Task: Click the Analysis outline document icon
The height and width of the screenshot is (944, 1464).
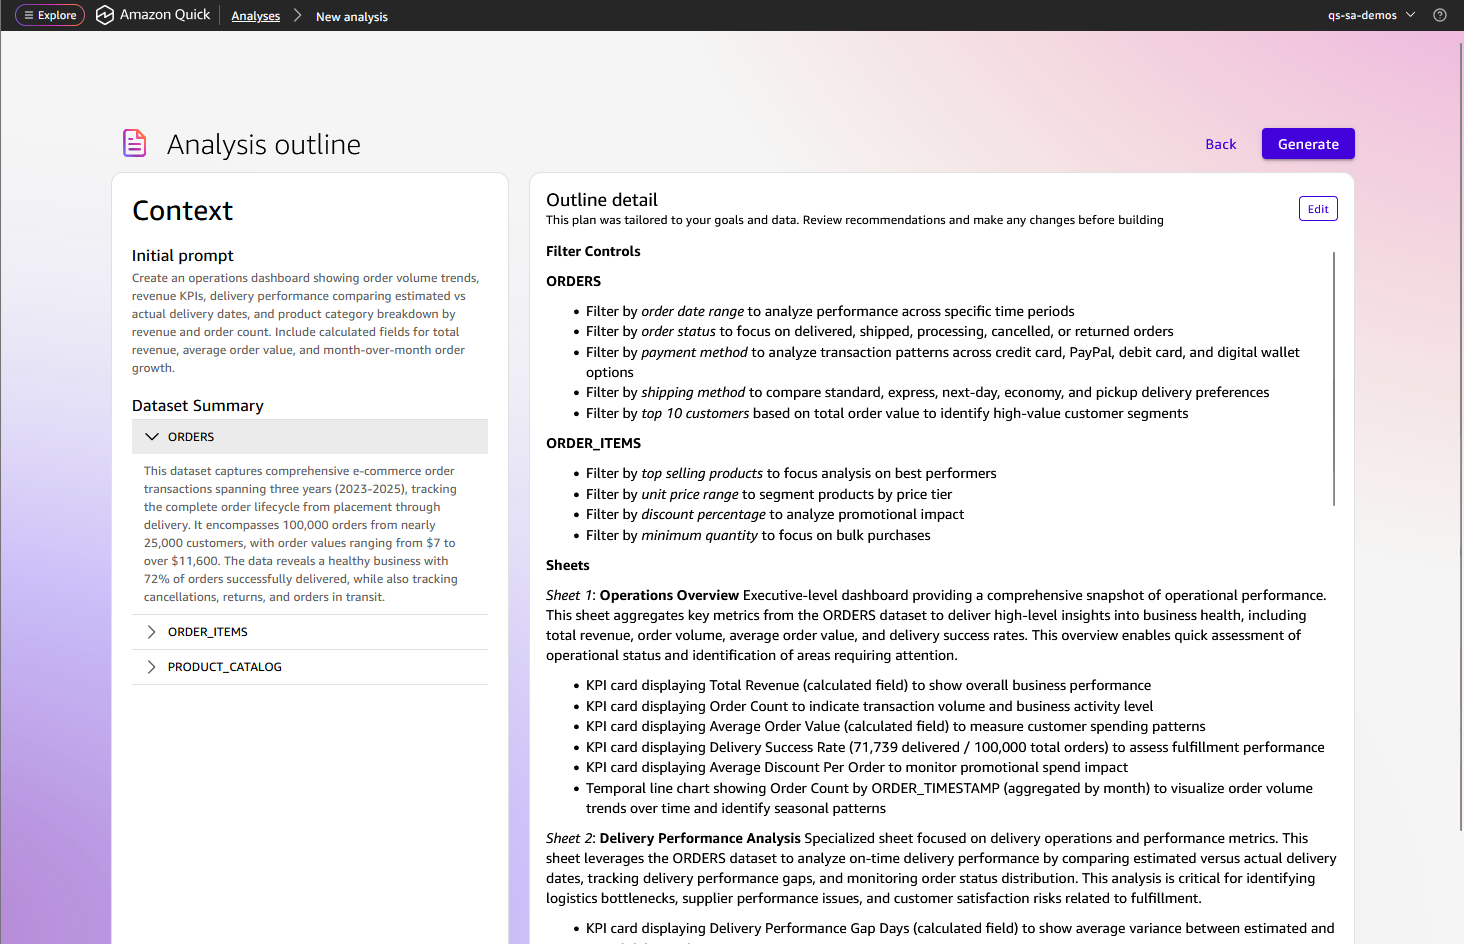Action: [x=135, y=143]
